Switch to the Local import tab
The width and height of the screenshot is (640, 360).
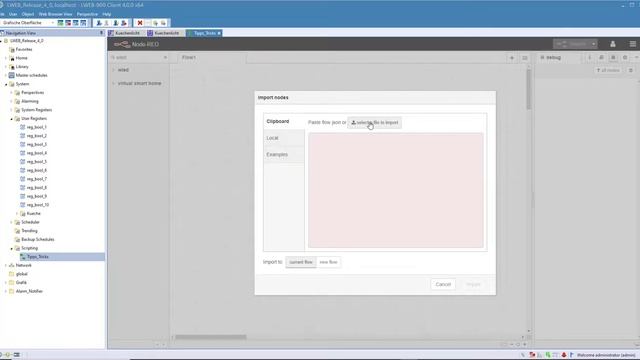click(284, 138)
